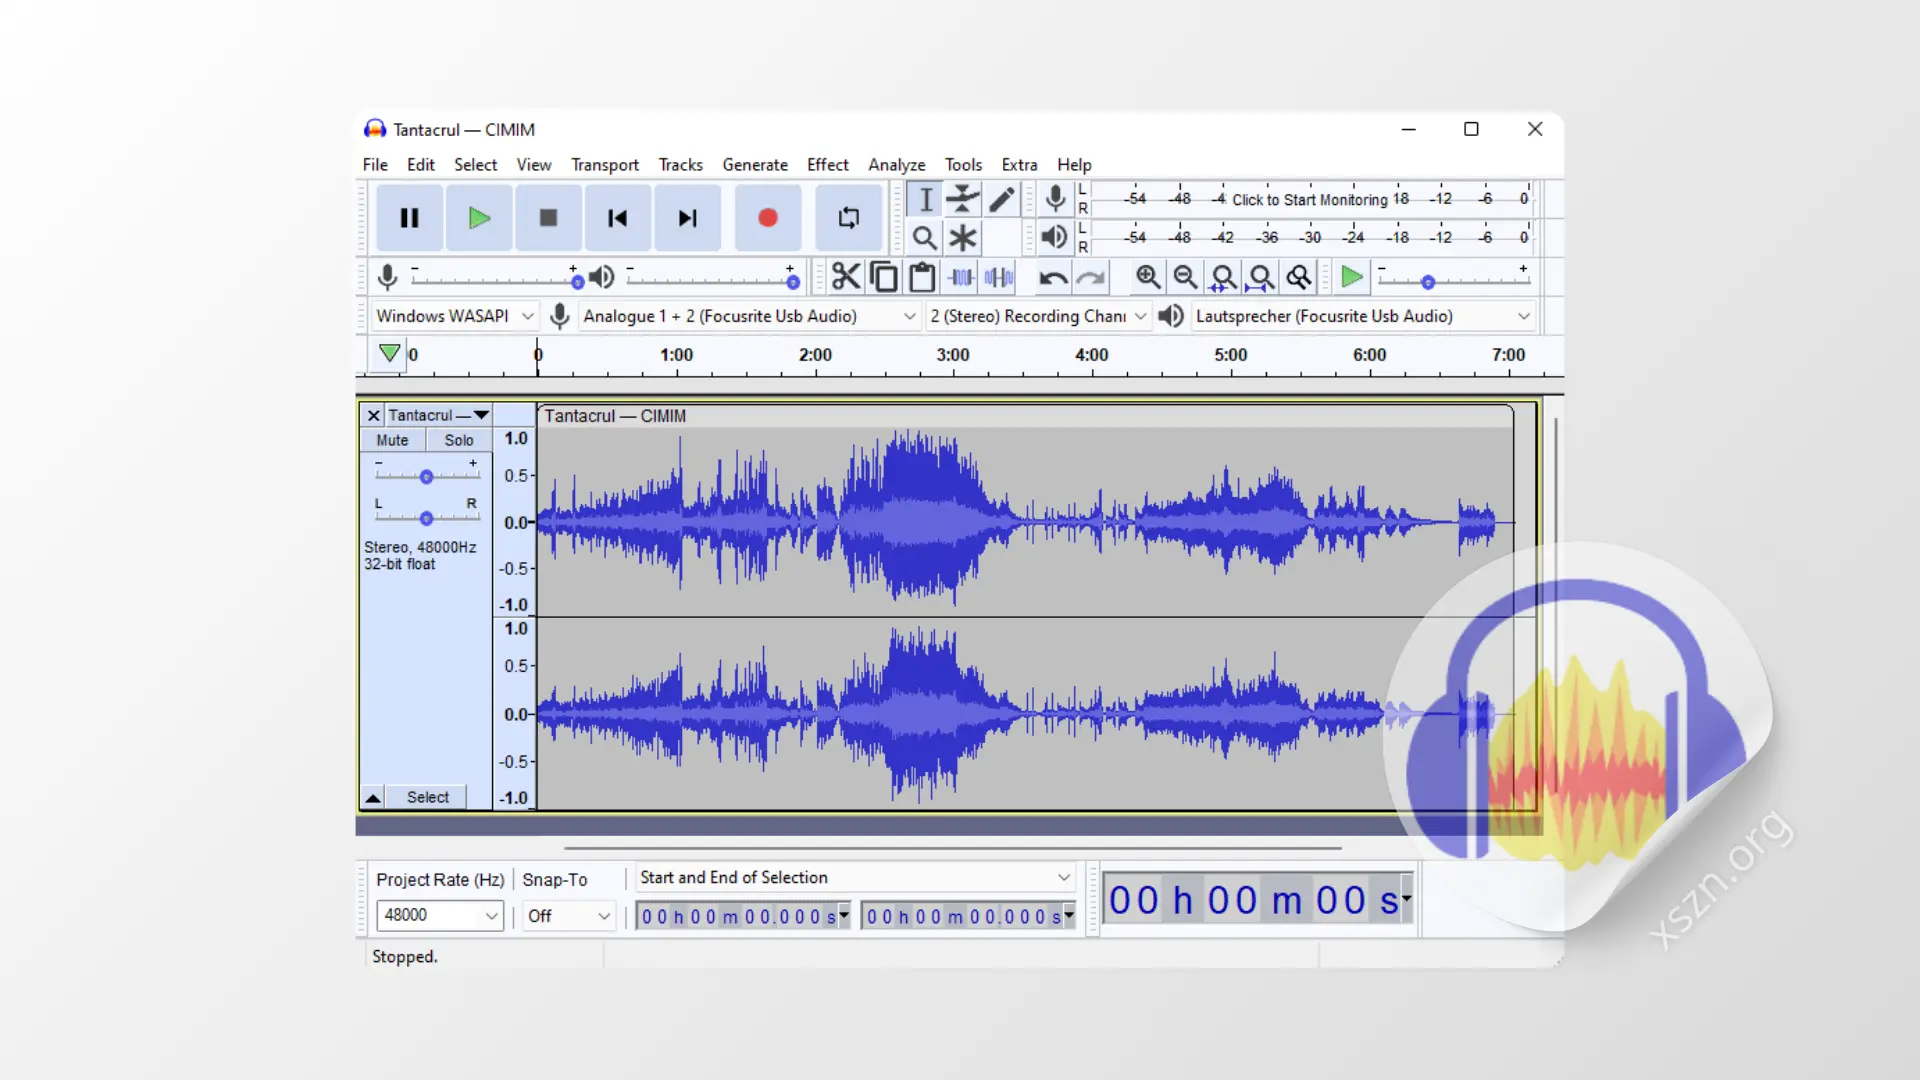Zoom in on the waveform
Viewport: 1920px width, 1080px height.
[1147, 277]
